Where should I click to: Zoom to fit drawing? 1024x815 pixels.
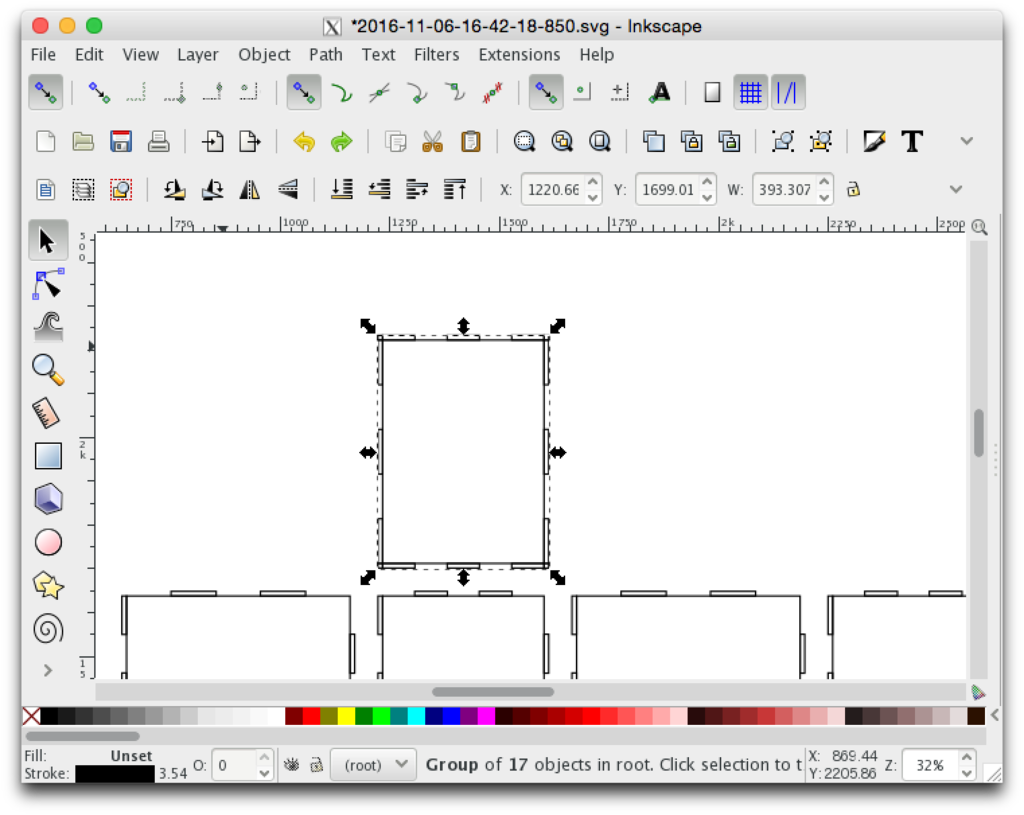point(562,141)
